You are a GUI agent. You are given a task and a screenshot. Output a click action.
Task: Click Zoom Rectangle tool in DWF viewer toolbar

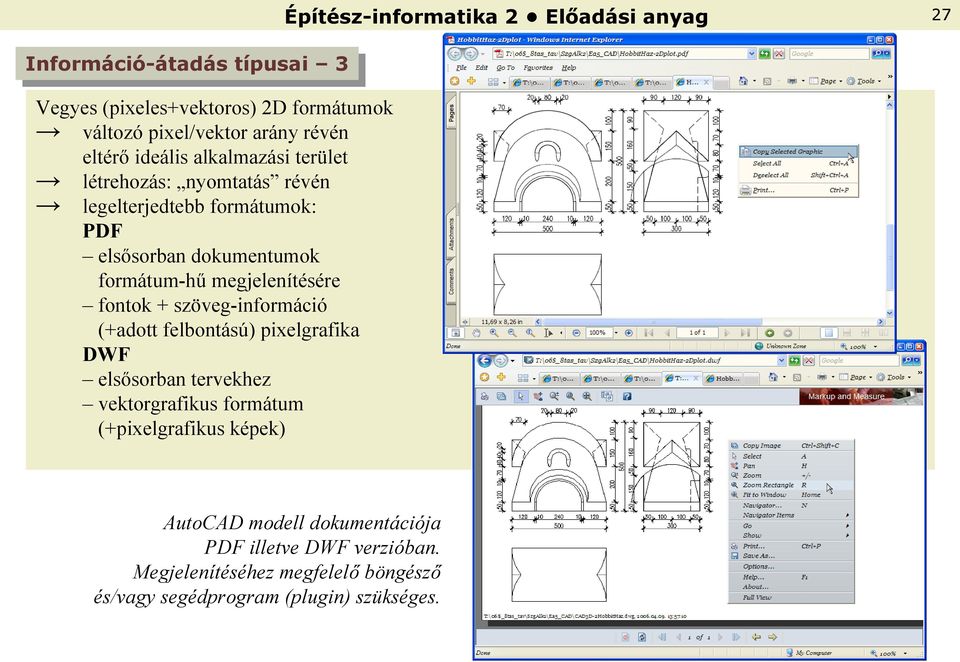(x=571, y=396)
